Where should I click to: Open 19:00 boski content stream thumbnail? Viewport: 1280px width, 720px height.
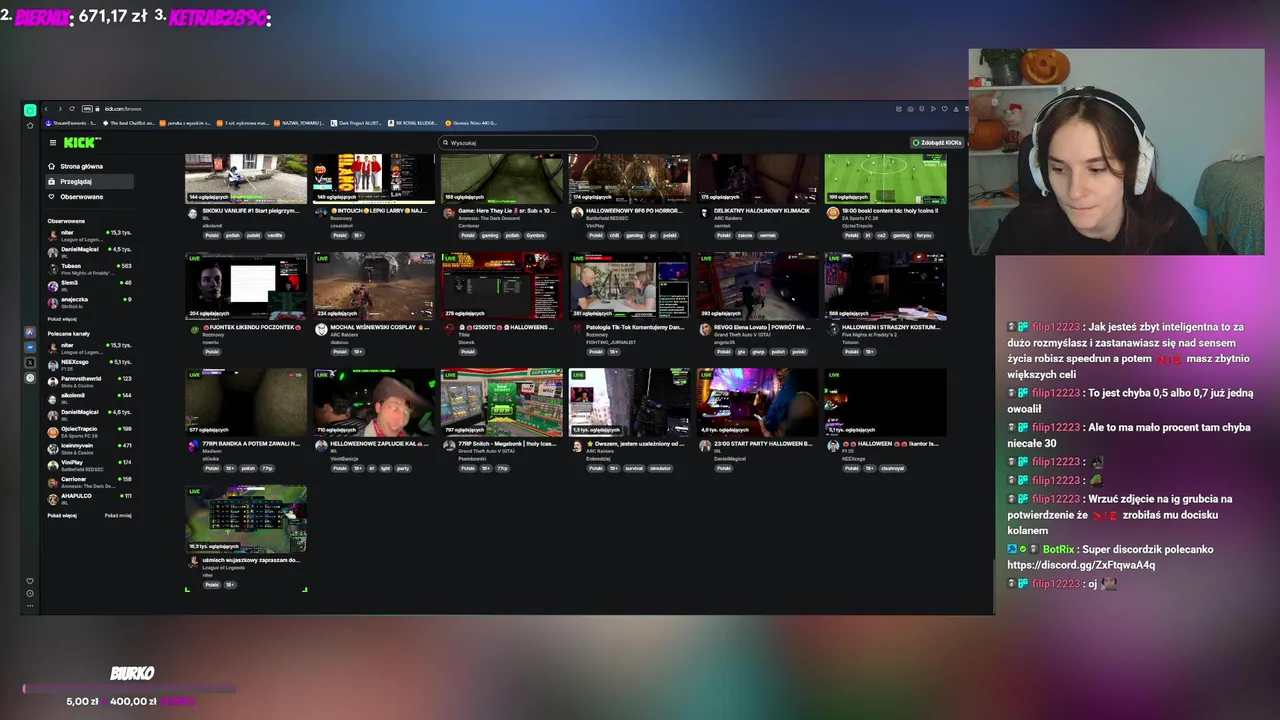(x=885, y=178)
